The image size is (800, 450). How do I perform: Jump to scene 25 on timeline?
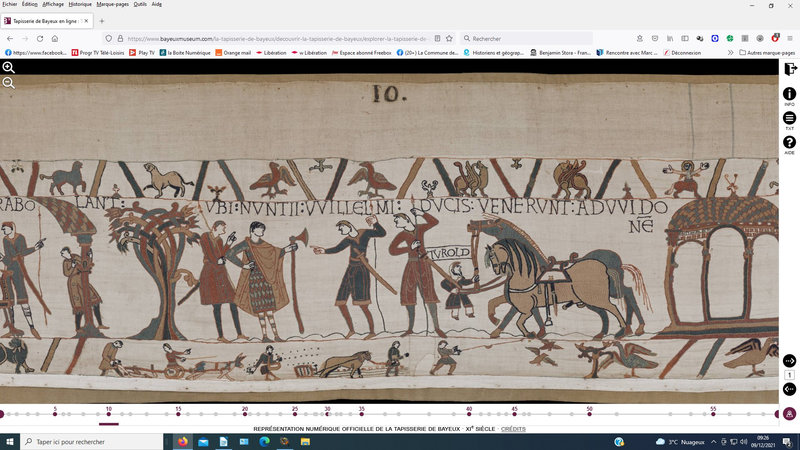[295, 414]
